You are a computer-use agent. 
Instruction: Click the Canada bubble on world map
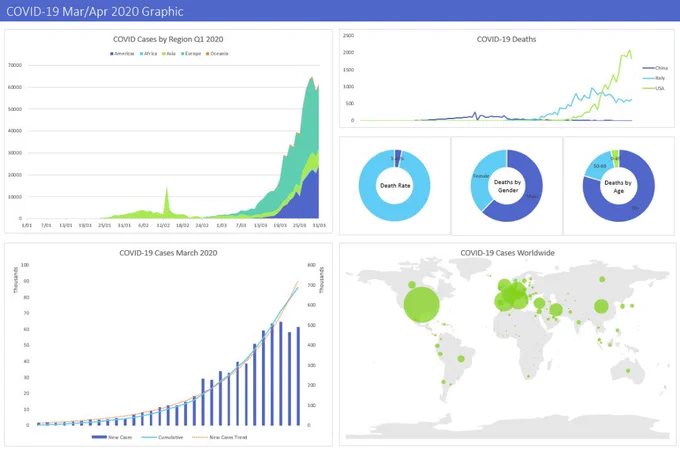412,285
